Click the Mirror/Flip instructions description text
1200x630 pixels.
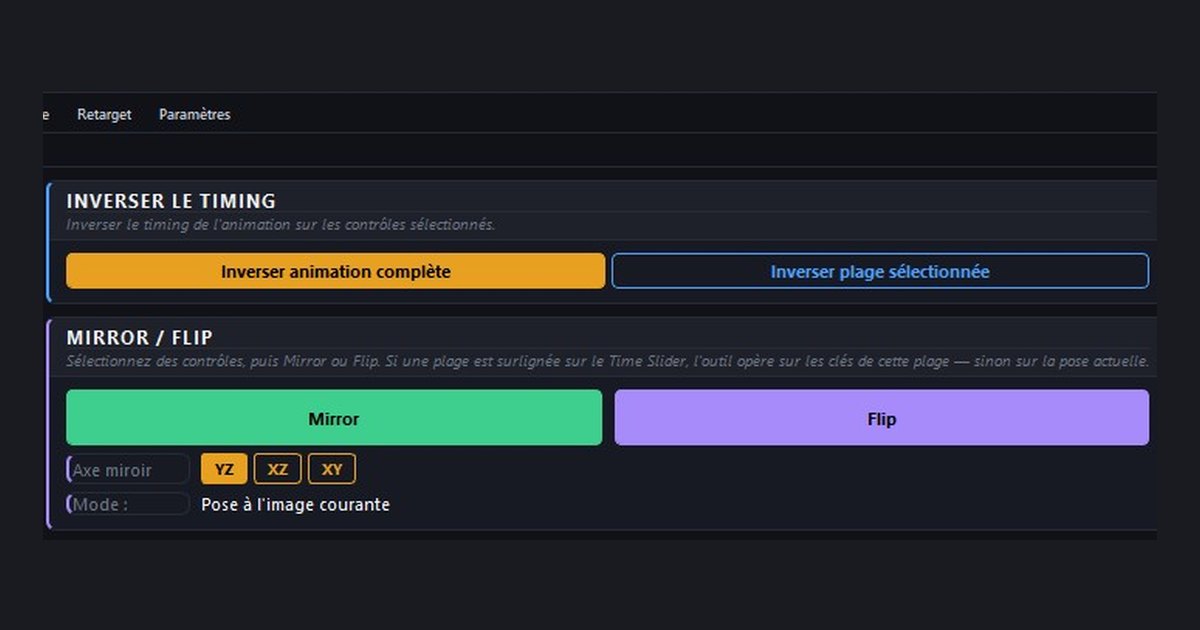(608, 361)
